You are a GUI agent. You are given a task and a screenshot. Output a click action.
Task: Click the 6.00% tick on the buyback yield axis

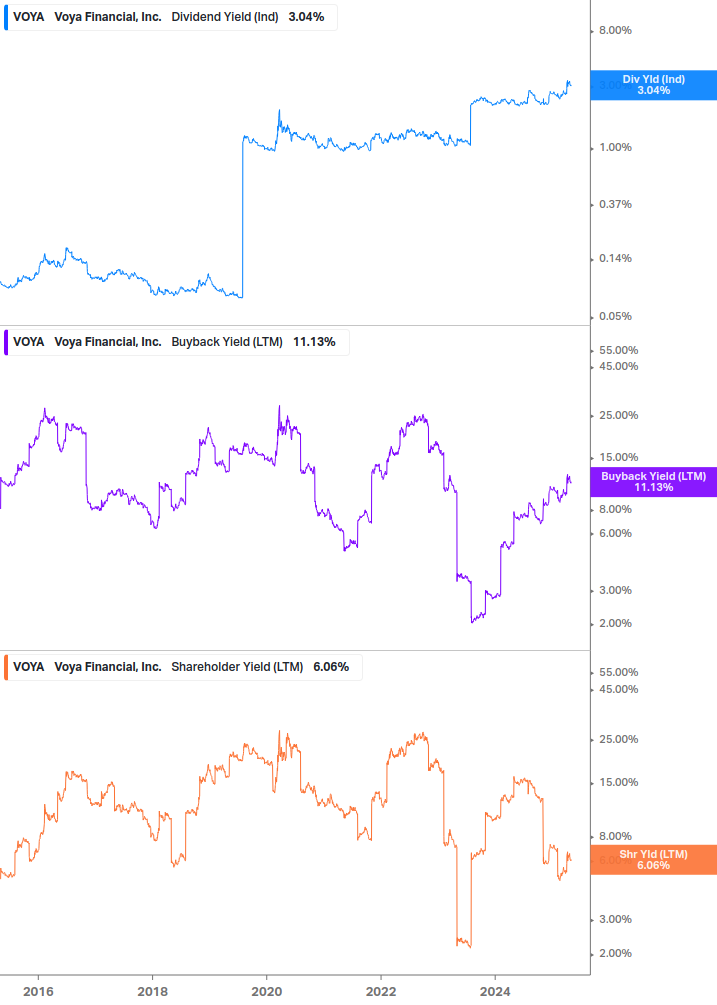pyautogui.click(x=615, y=533)
